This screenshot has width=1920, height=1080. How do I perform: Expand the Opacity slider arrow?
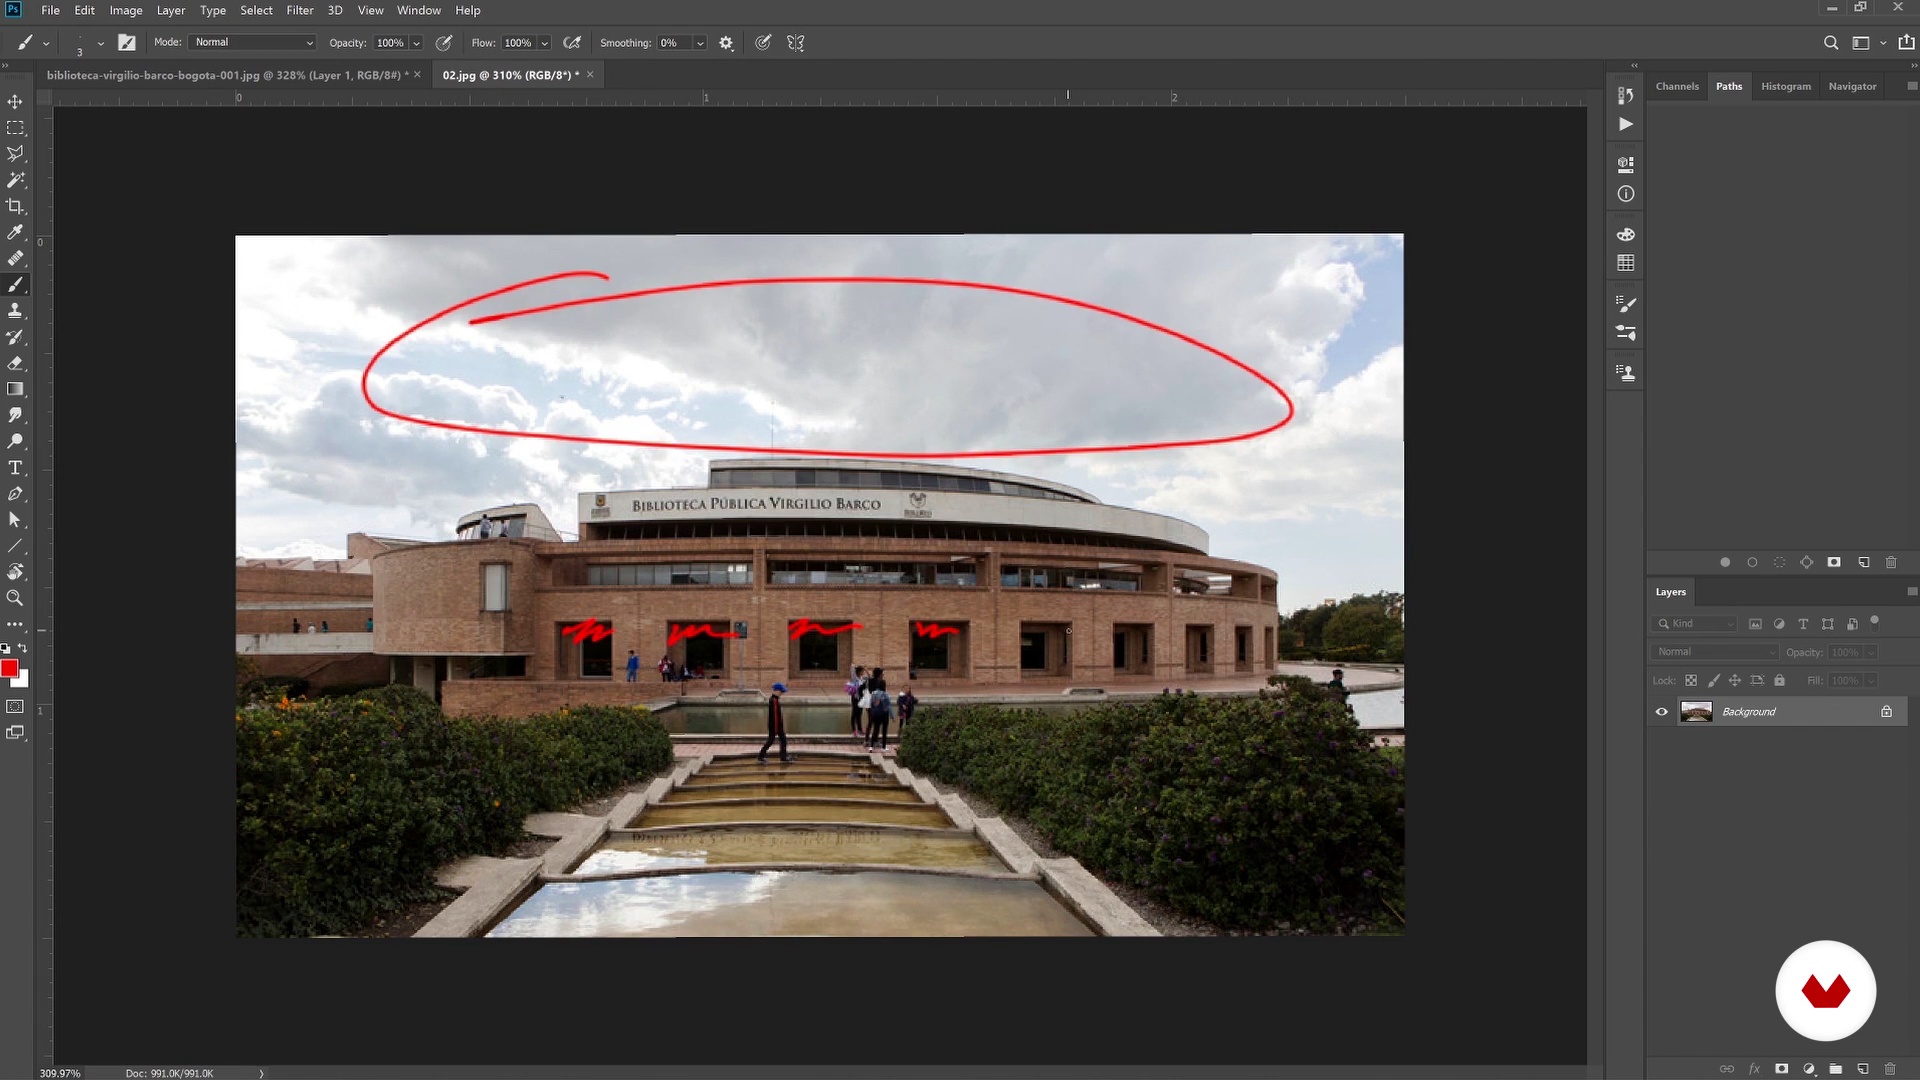pos(416,43)
